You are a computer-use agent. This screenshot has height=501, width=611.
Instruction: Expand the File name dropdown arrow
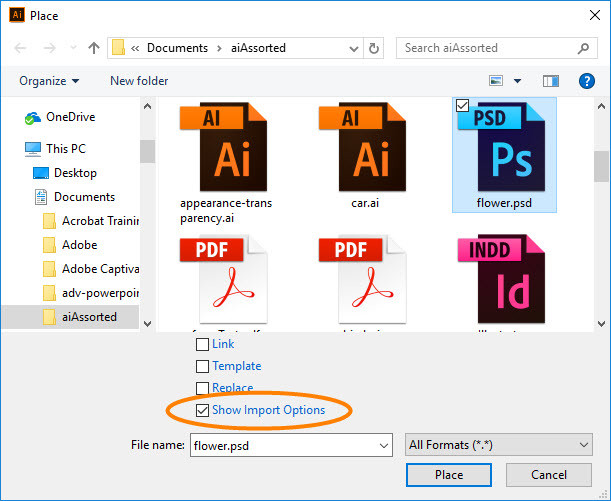pyautogui.click(x=384, y=446)
